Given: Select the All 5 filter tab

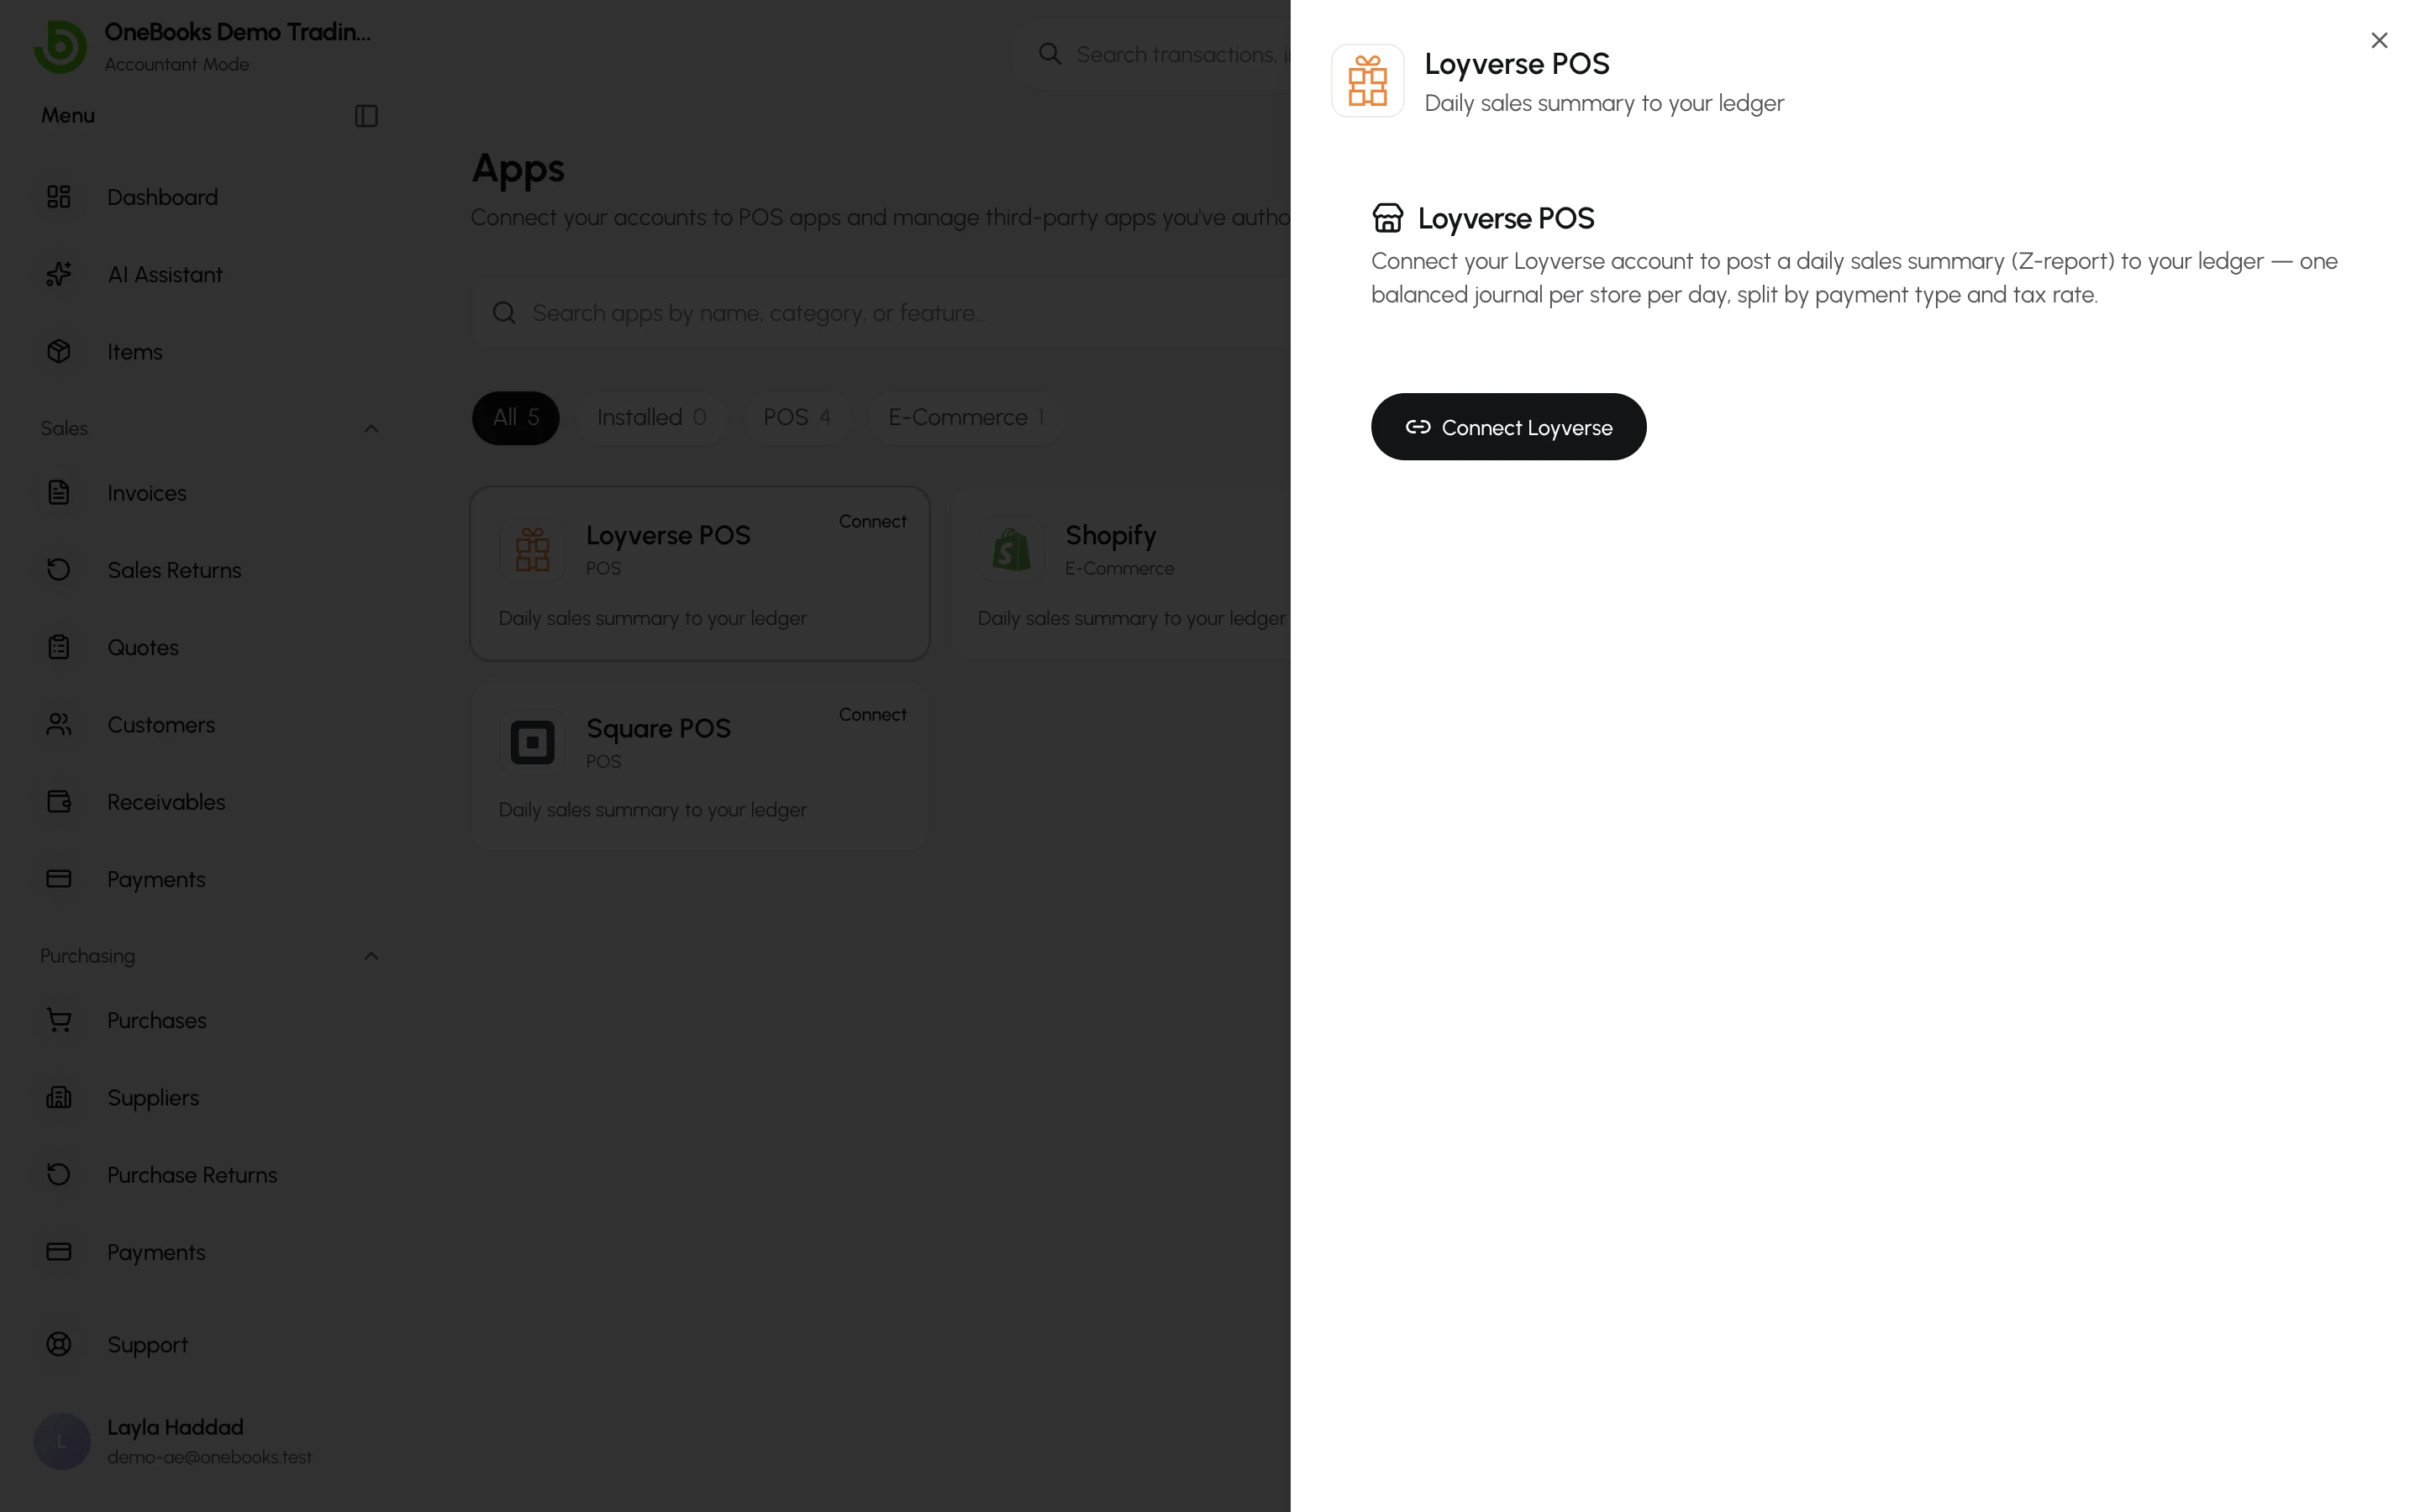Looking at the screenshot, I should [515, 417].
